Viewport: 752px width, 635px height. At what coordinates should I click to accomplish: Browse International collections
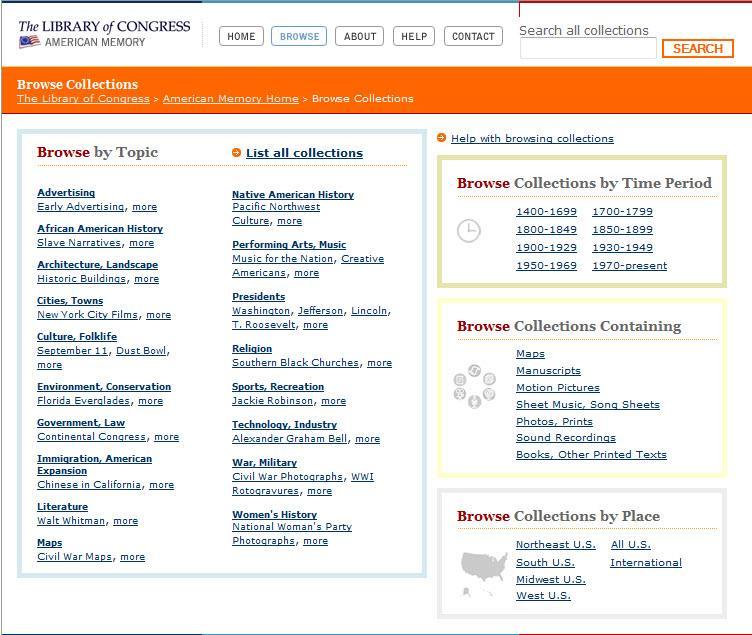646,563
